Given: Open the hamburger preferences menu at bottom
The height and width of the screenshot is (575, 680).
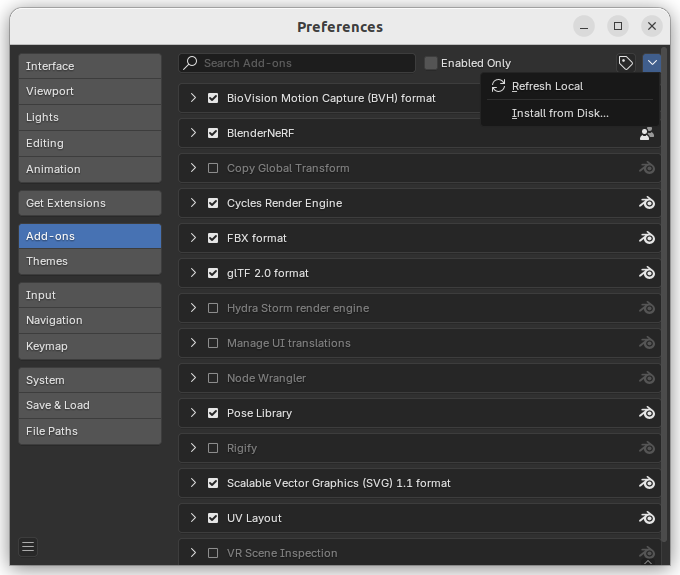Looking at the screenshot, I should [x=28, y=547].
